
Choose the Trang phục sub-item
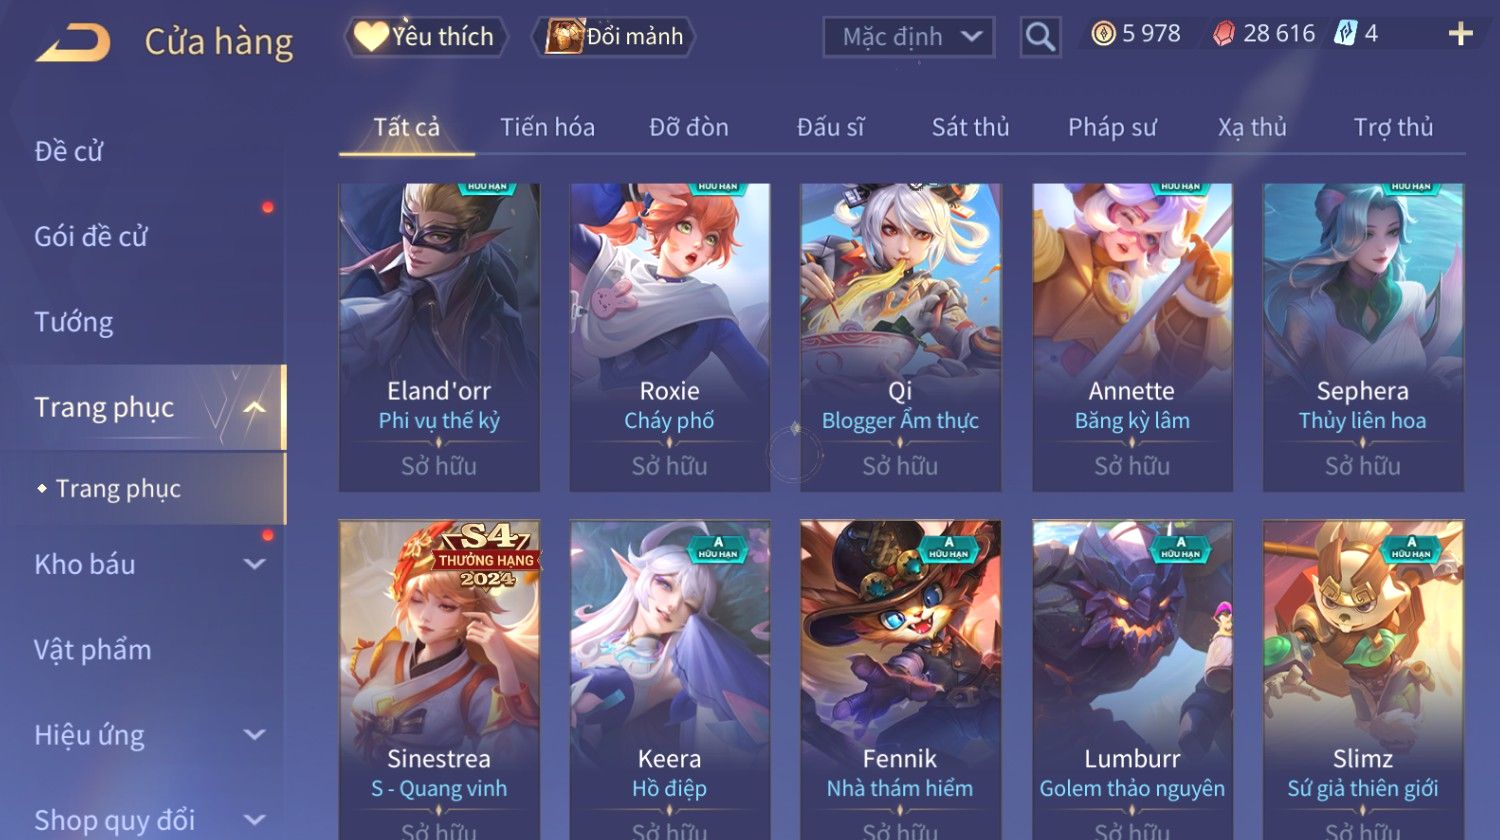click(118, 488)
